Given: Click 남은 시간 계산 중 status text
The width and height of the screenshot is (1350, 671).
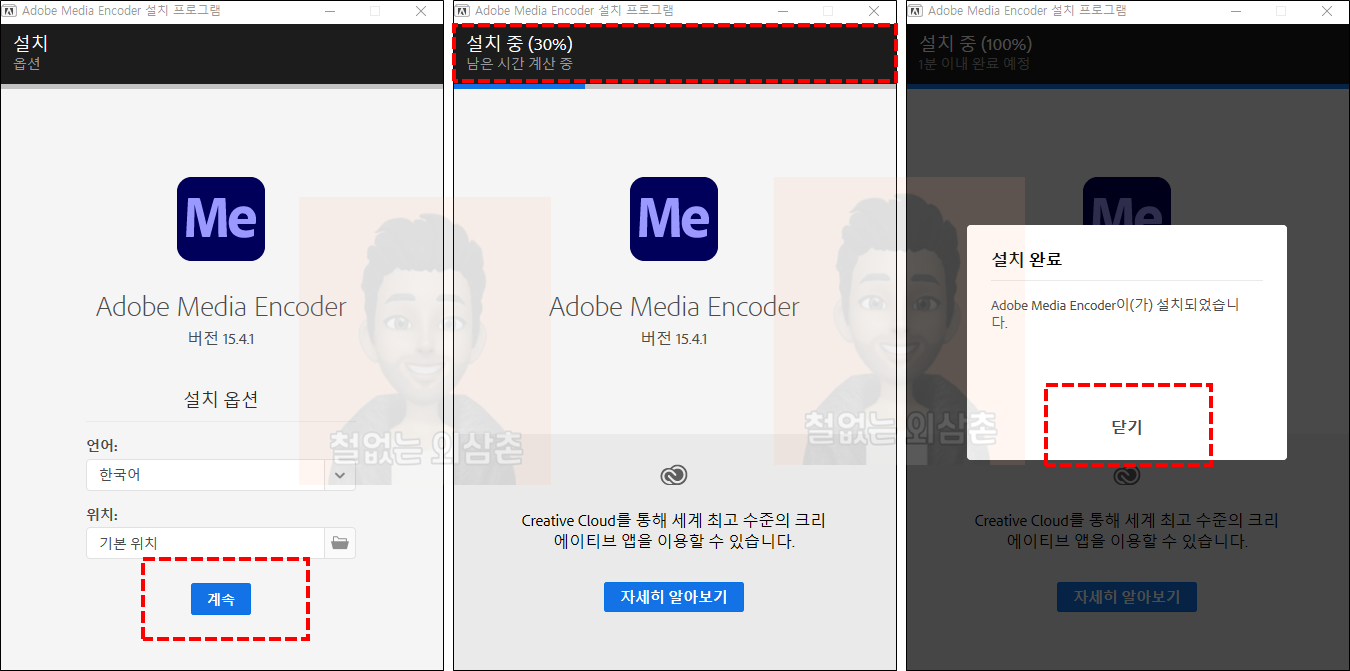Looking at the screenshot, I should [519, 64].
